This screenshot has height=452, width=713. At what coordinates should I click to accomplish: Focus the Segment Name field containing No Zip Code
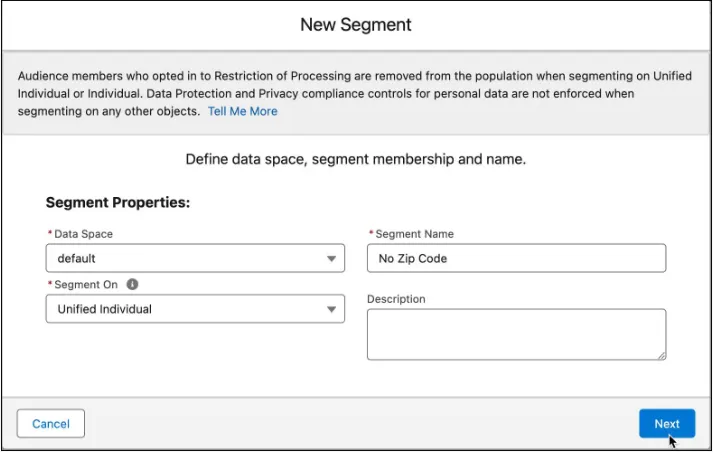(x=516, y=259)
